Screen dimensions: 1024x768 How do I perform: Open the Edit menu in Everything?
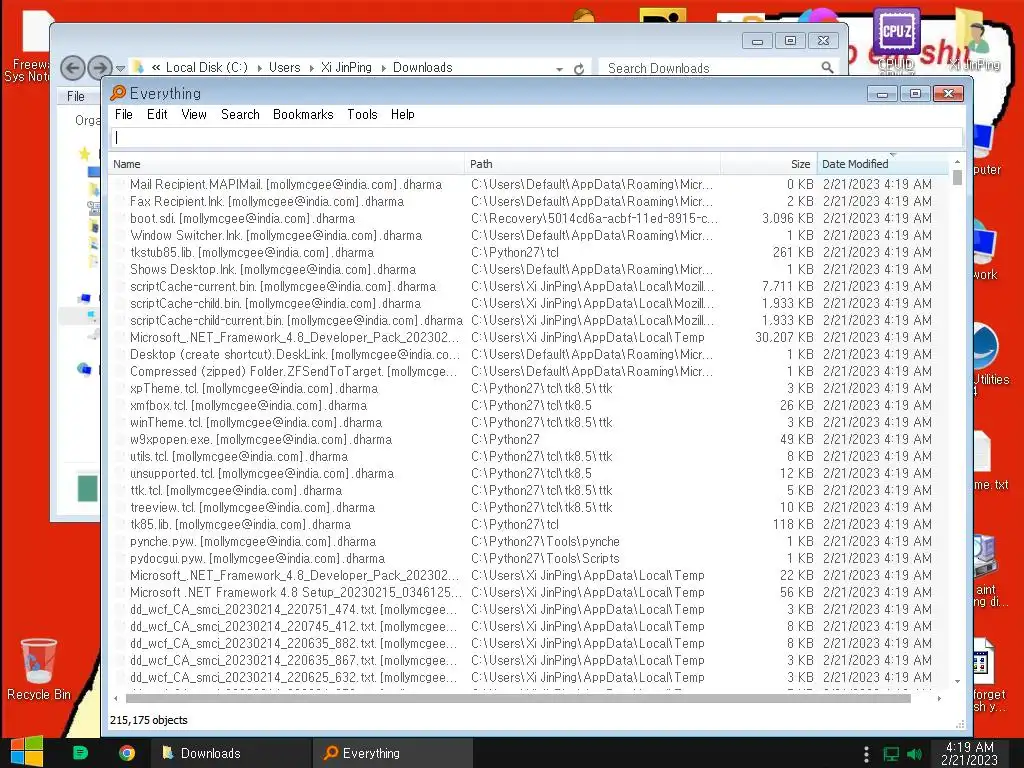coord(157,114)
